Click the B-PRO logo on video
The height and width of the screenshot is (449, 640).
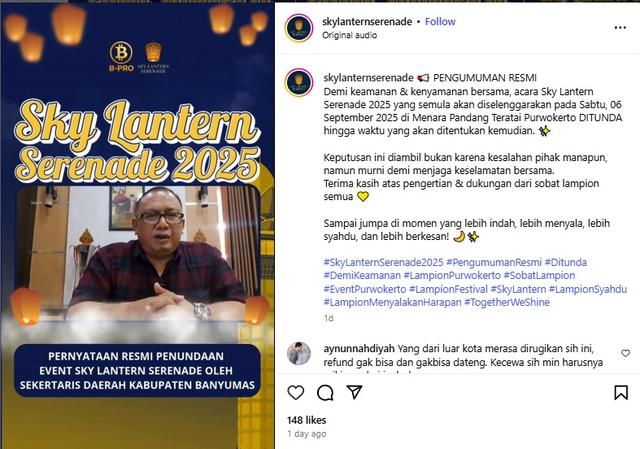click(121, 57)
